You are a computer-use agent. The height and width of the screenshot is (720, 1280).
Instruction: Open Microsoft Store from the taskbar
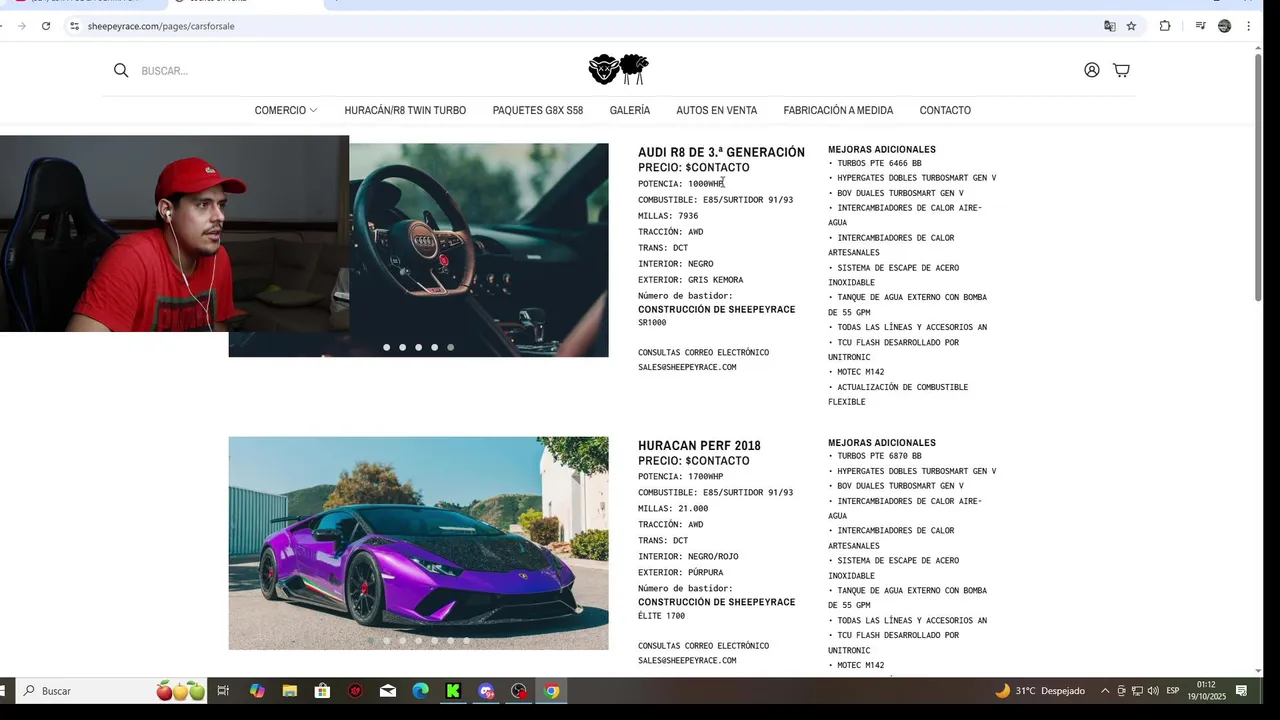pos(322,691)
